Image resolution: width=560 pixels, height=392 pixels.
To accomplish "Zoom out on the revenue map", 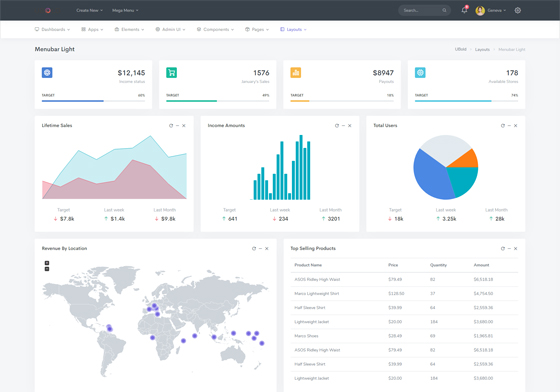I will point(47,269).
